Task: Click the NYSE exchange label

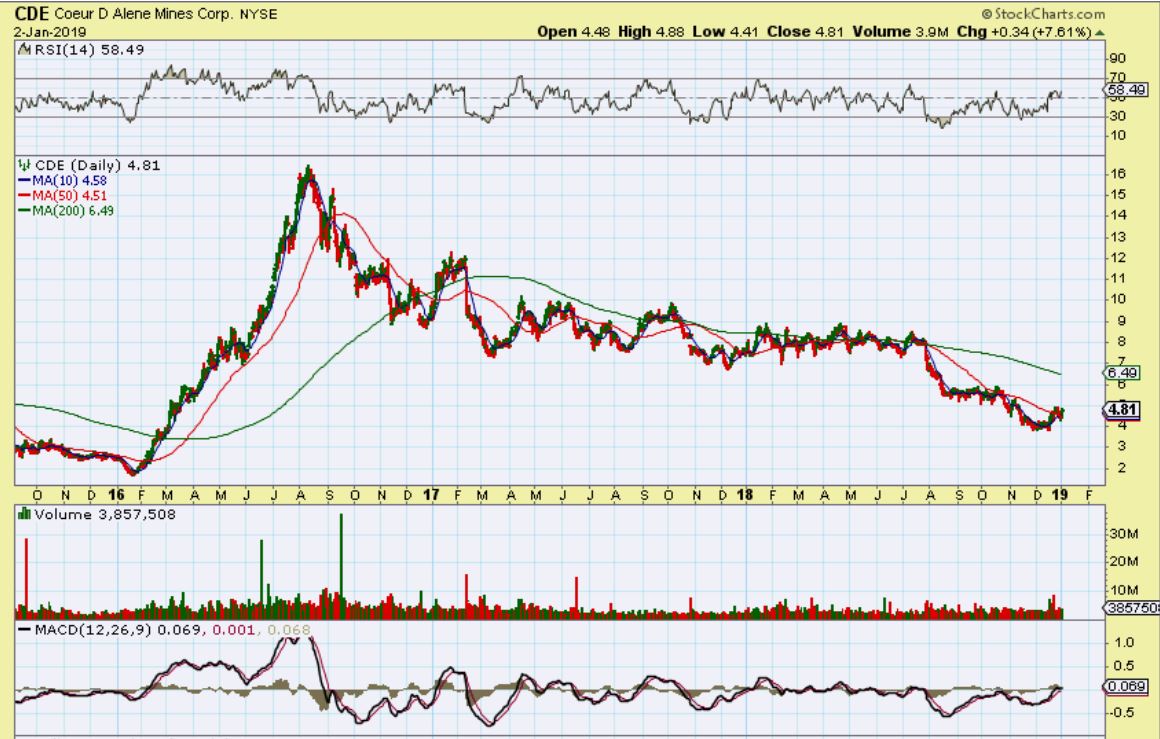Action: tap(258, 14)
